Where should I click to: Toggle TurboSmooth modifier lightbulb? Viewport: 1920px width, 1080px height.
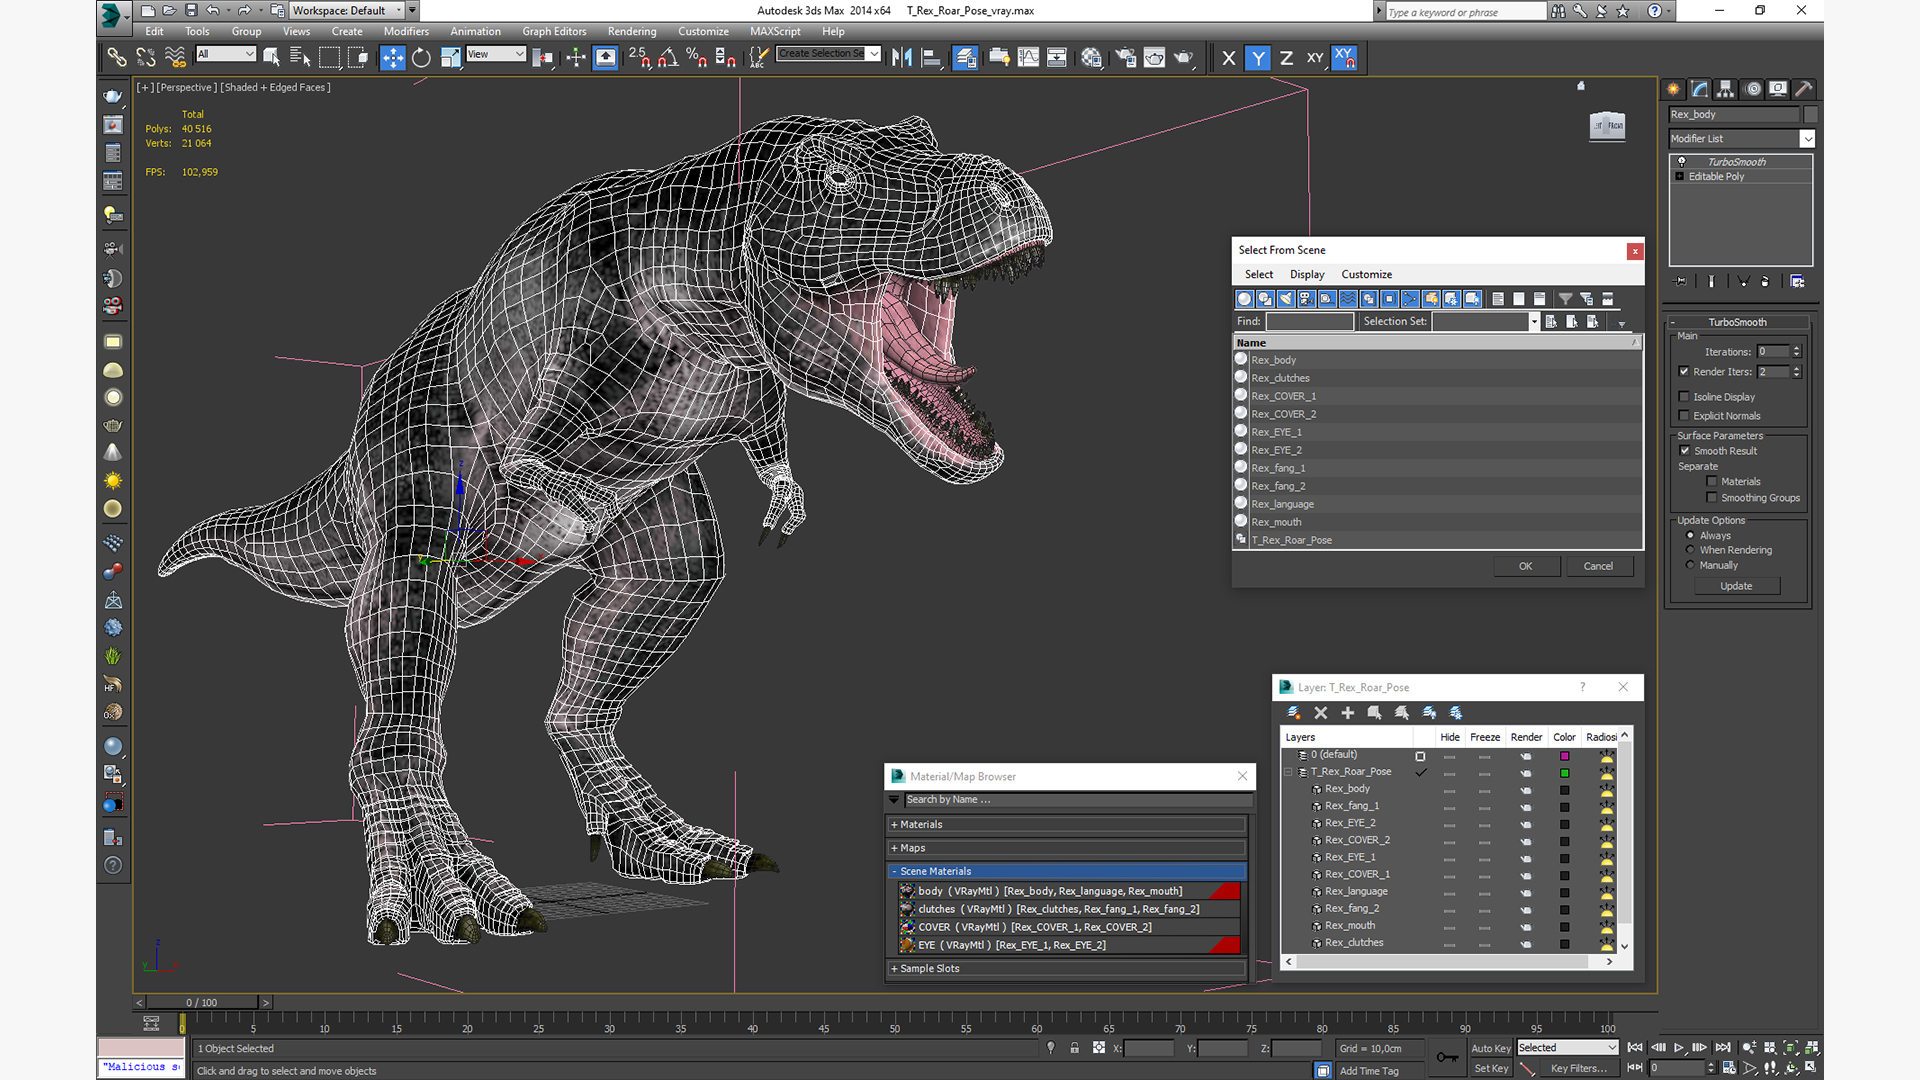(x=1682, y=162)
